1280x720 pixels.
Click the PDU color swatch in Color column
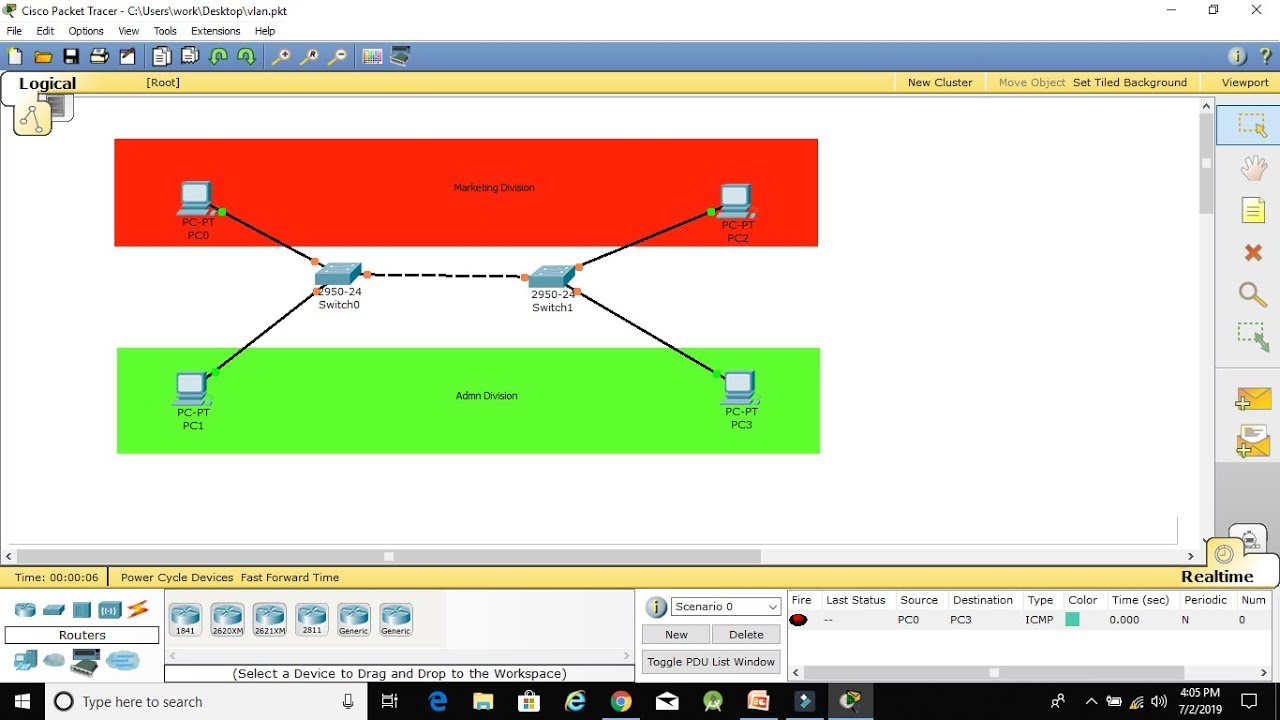1072,620
